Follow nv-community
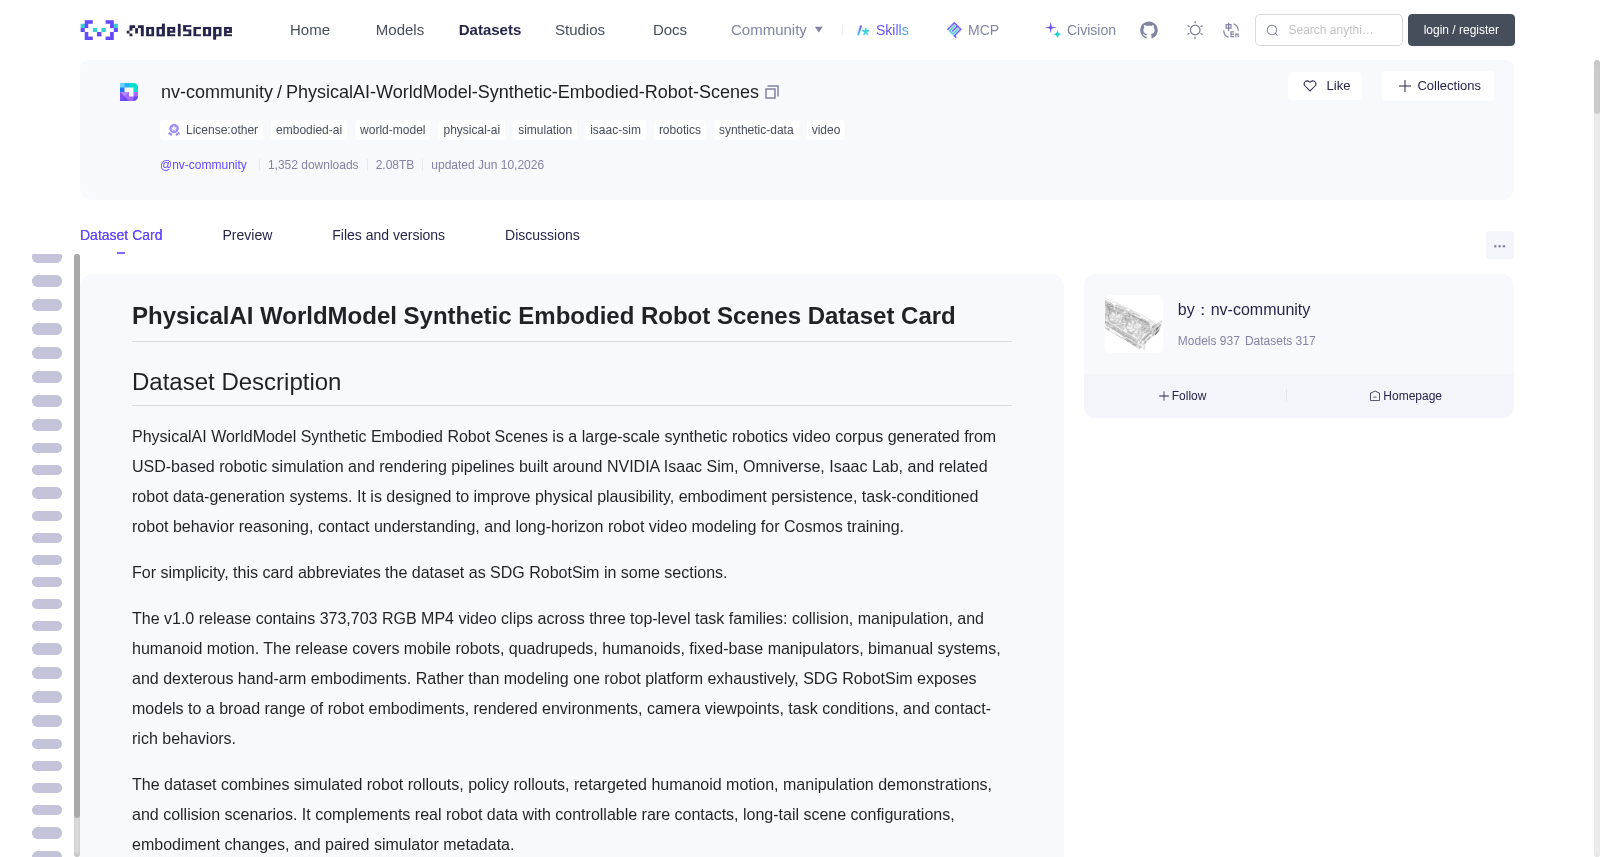 (x=1183, y=396)
